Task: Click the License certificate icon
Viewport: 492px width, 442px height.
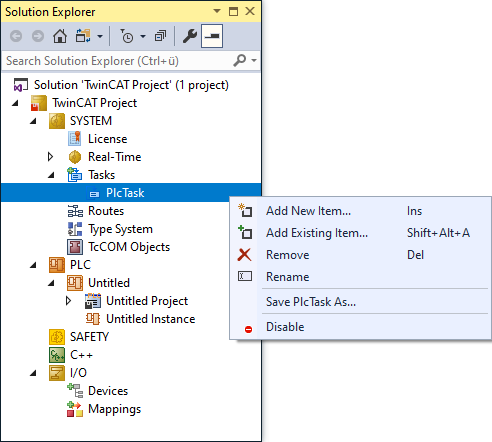Action: 75,139
